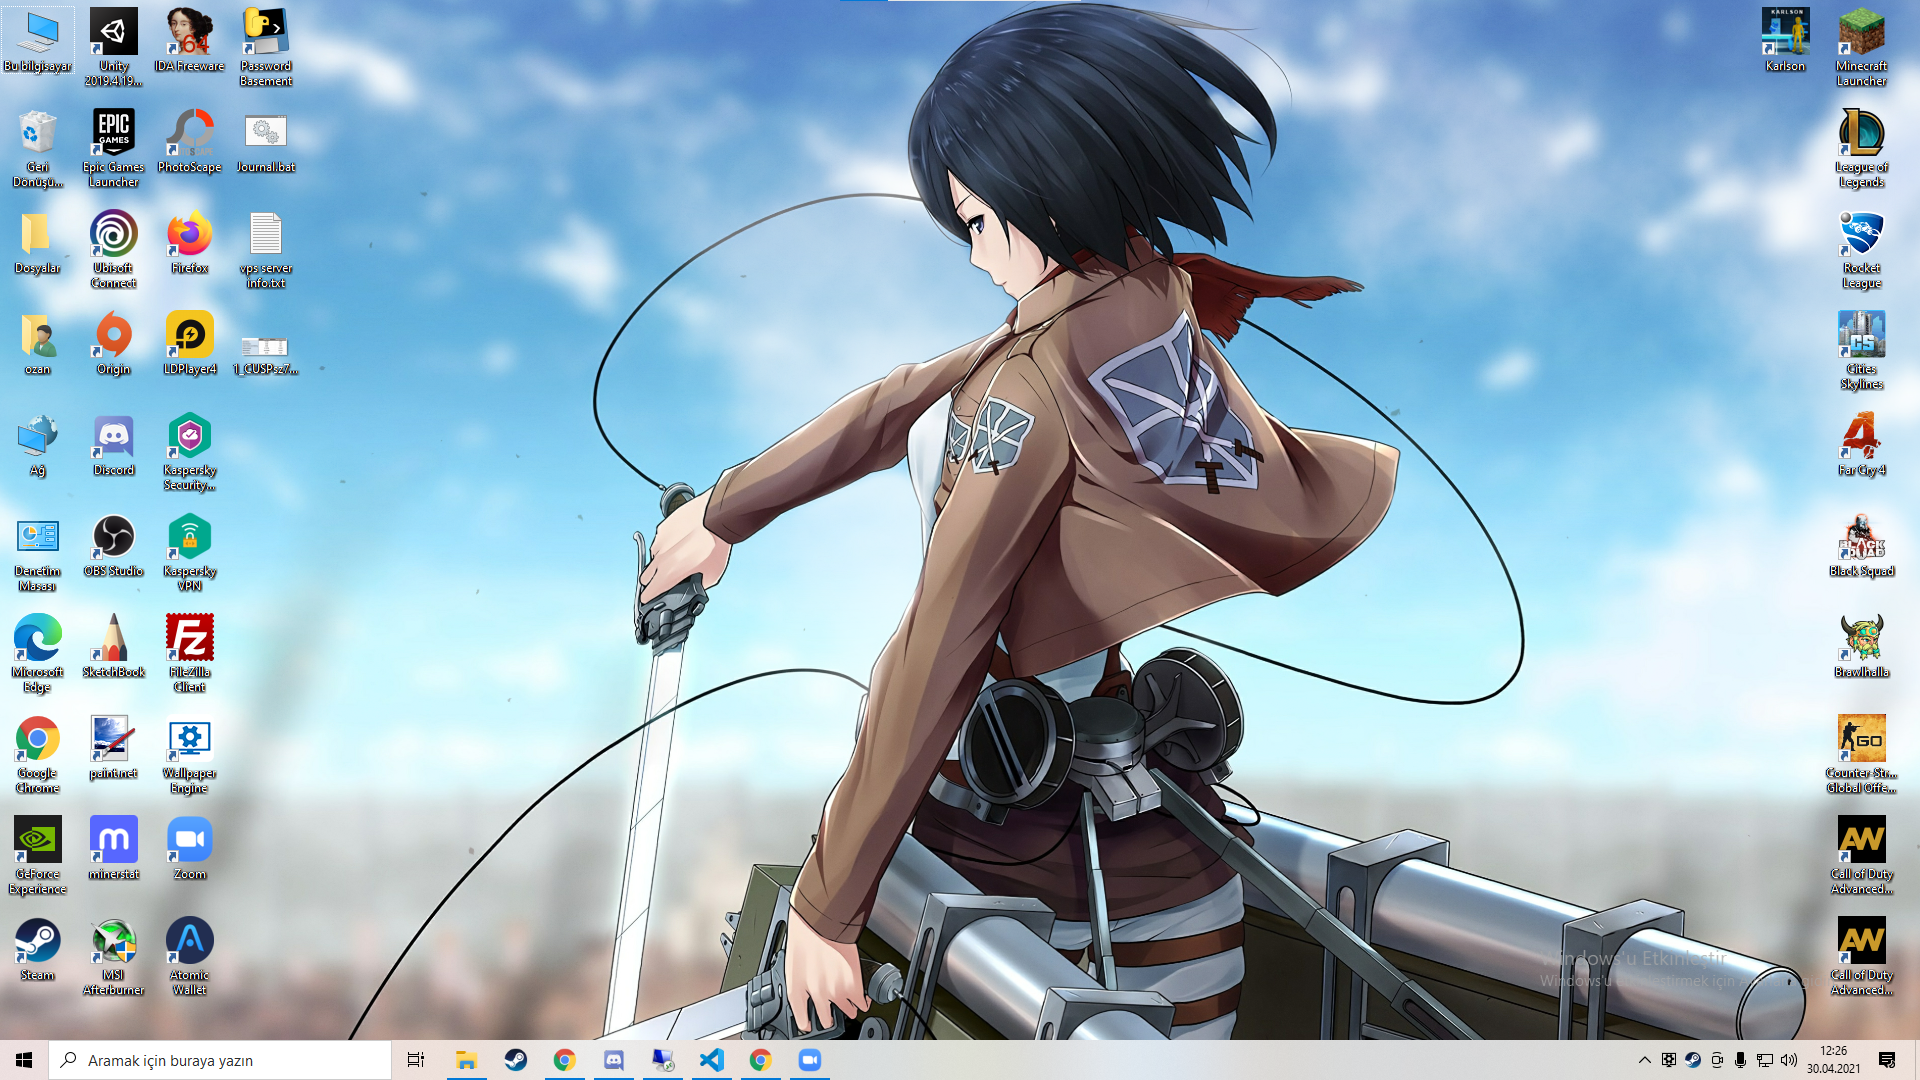Open the volume control in tray
1920x1080 pixels.
1789,1060
